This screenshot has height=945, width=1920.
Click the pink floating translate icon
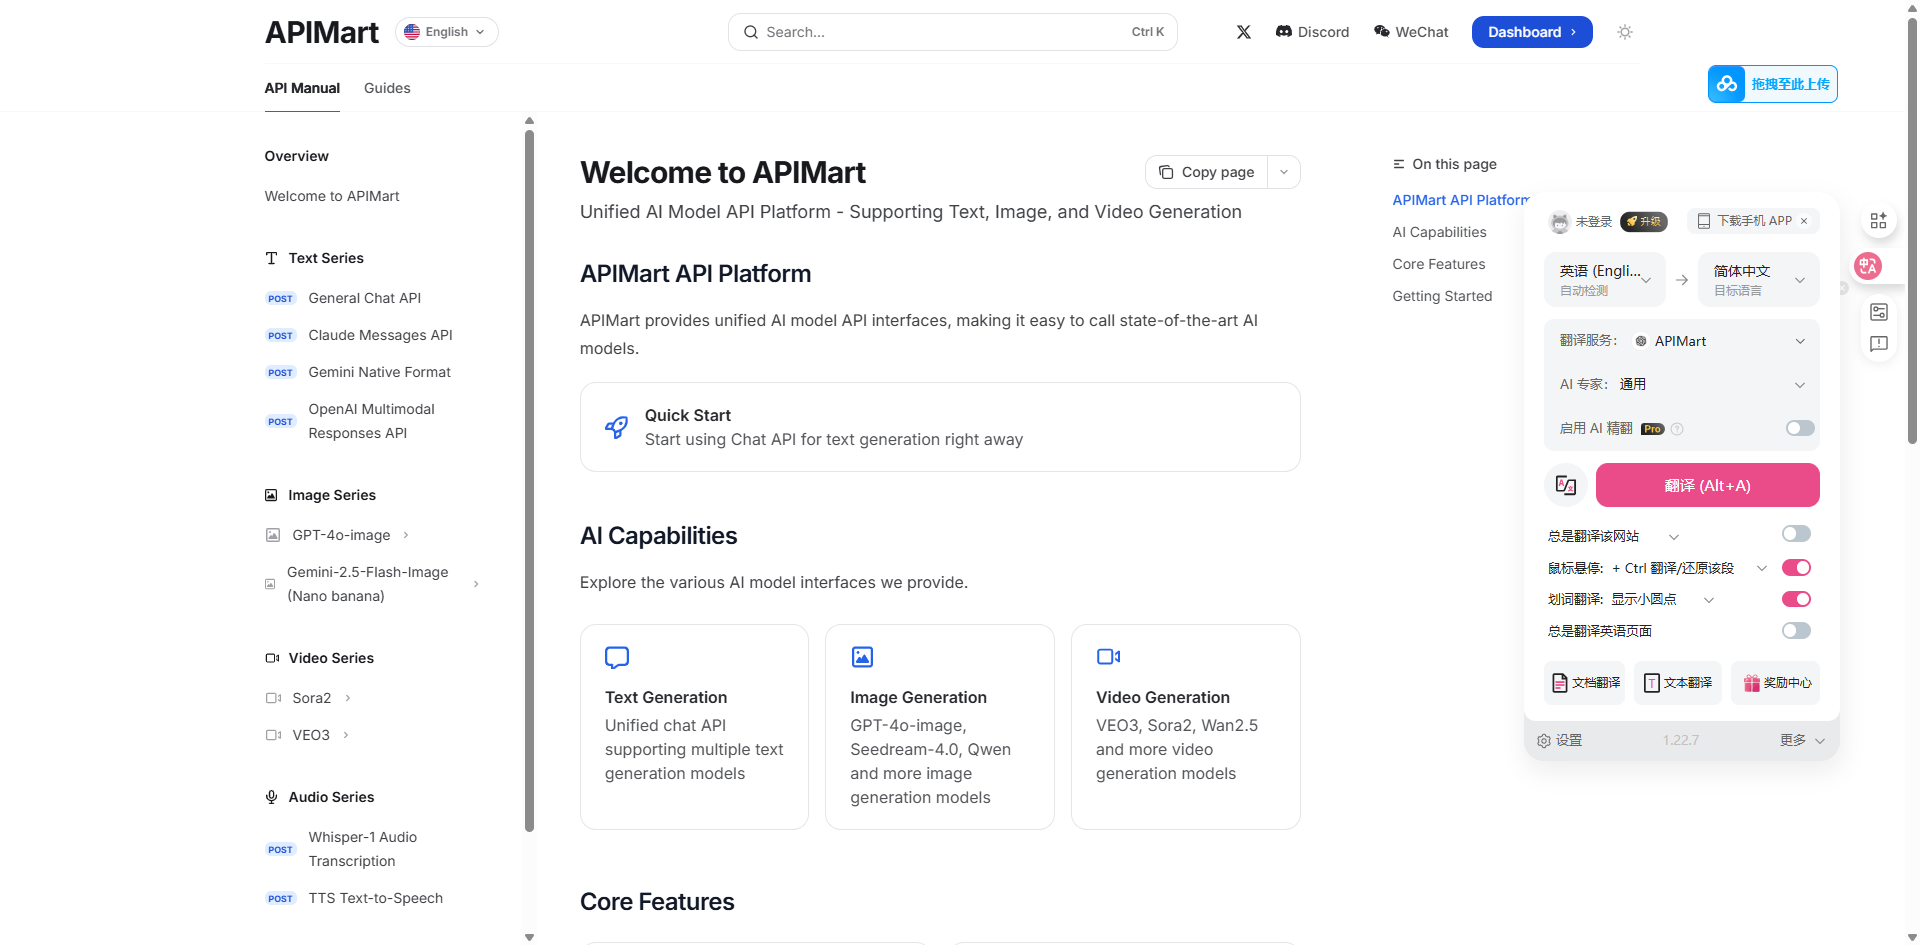point(1867,266)
